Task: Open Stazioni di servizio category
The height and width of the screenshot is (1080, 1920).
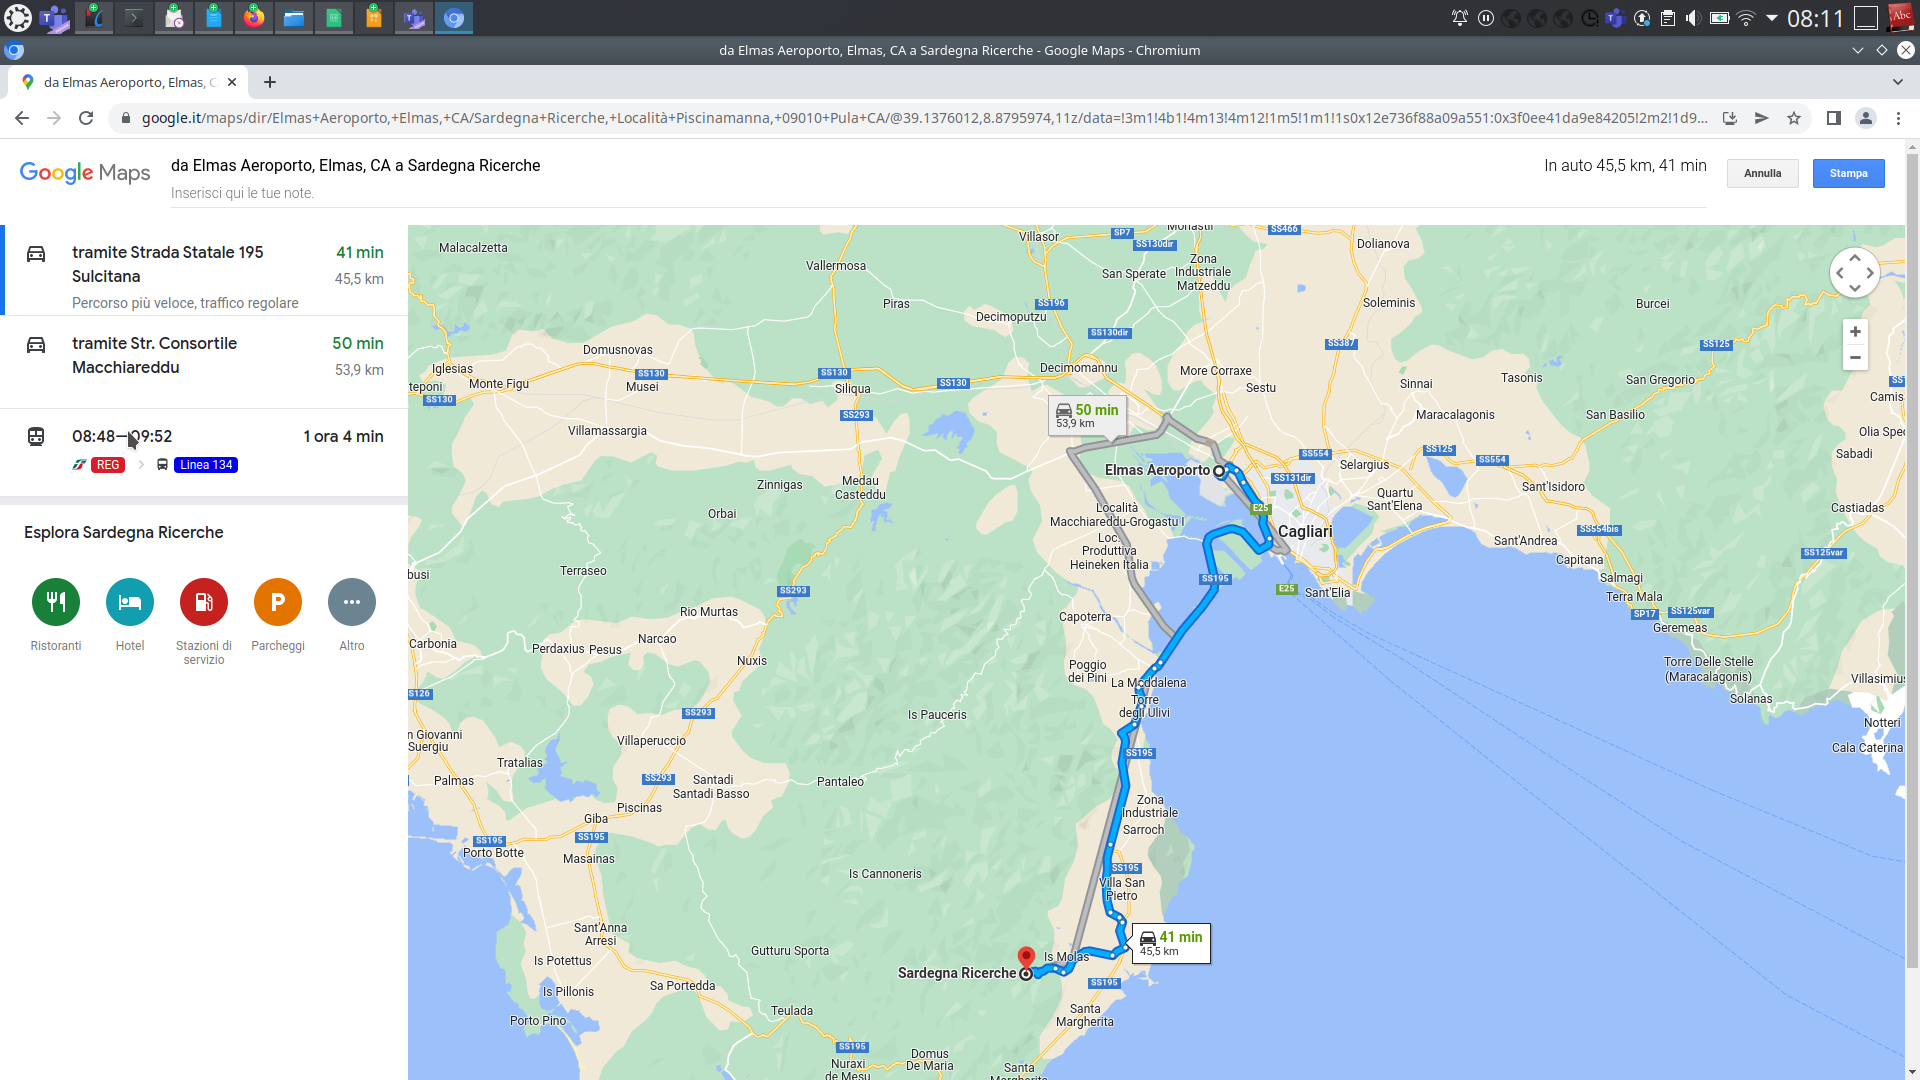Action: click(x=204, y=602)
